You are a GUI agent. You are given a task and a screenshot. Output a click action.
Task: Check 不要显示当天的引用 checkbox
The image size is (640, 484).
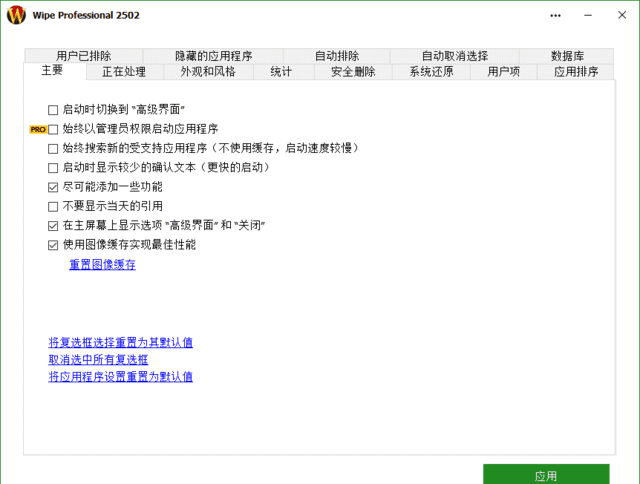click(53, 206)
